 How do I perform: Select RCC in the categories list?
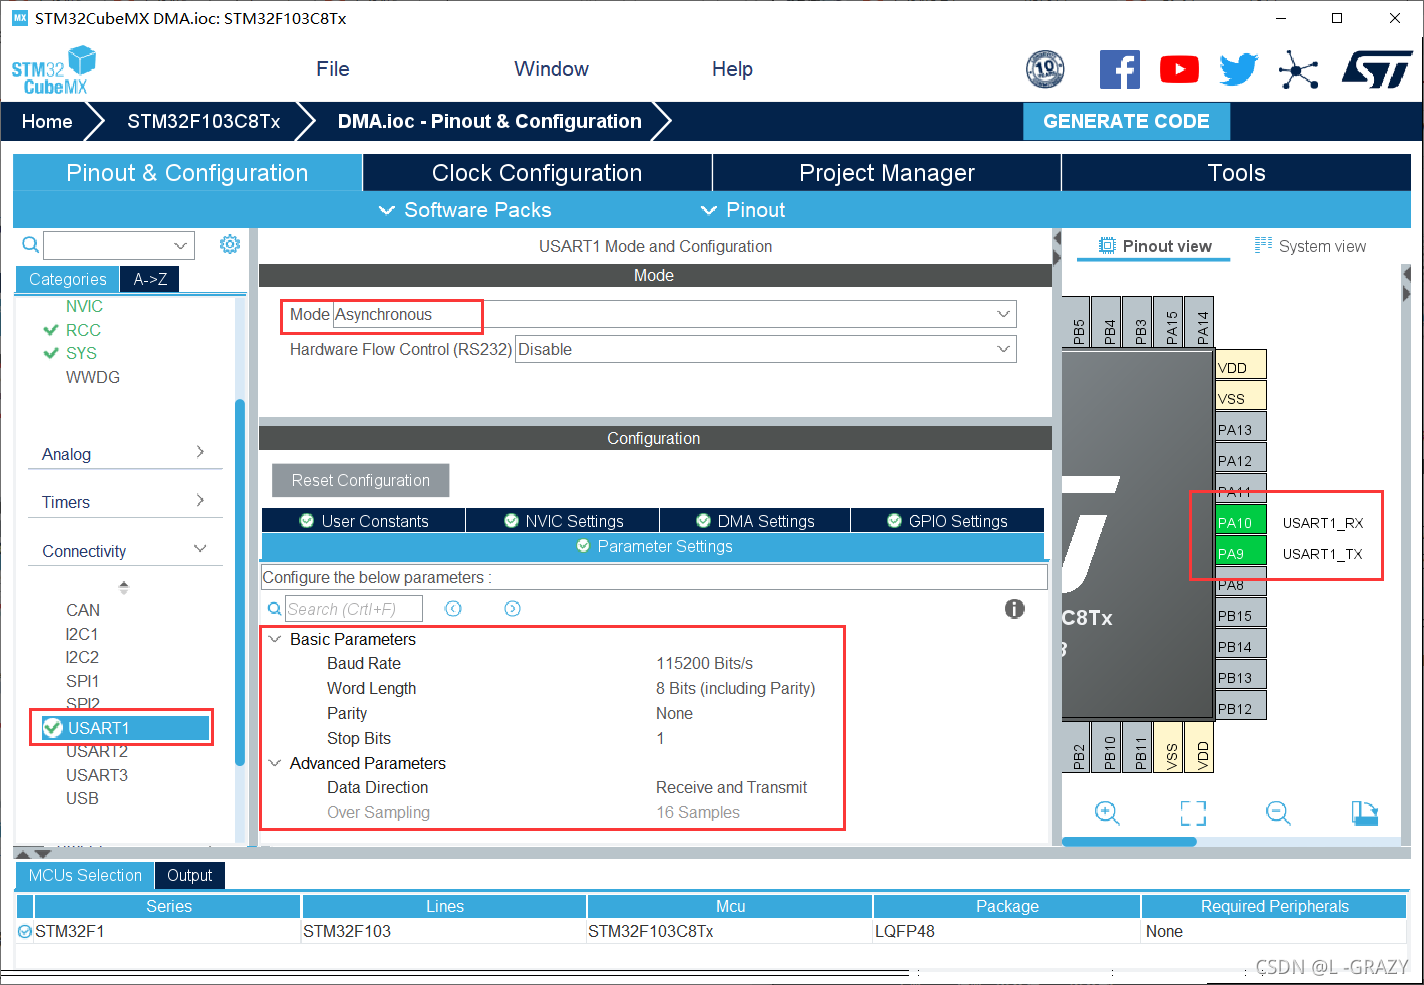83,330
